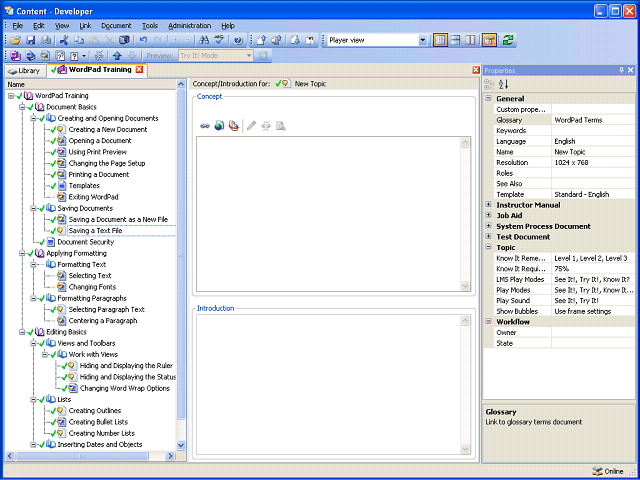Switch to the Library tab
640x480 pixels.
tap(25, 71)
